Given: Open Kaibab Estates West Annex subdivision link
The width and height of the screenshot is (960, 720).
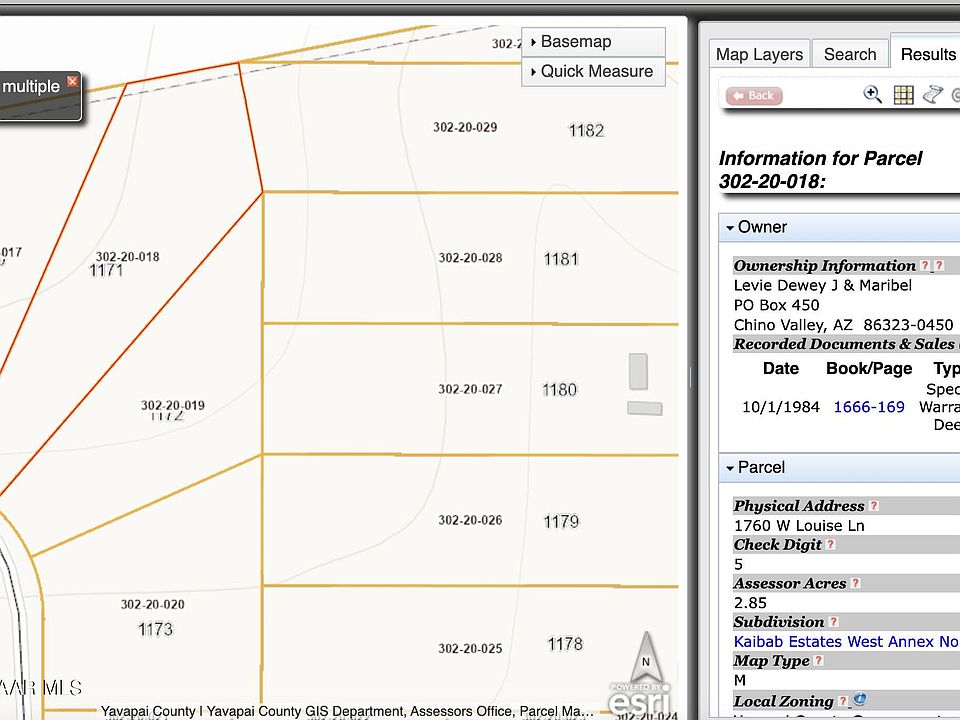Looking at the screenshot, I should [846, 642].
